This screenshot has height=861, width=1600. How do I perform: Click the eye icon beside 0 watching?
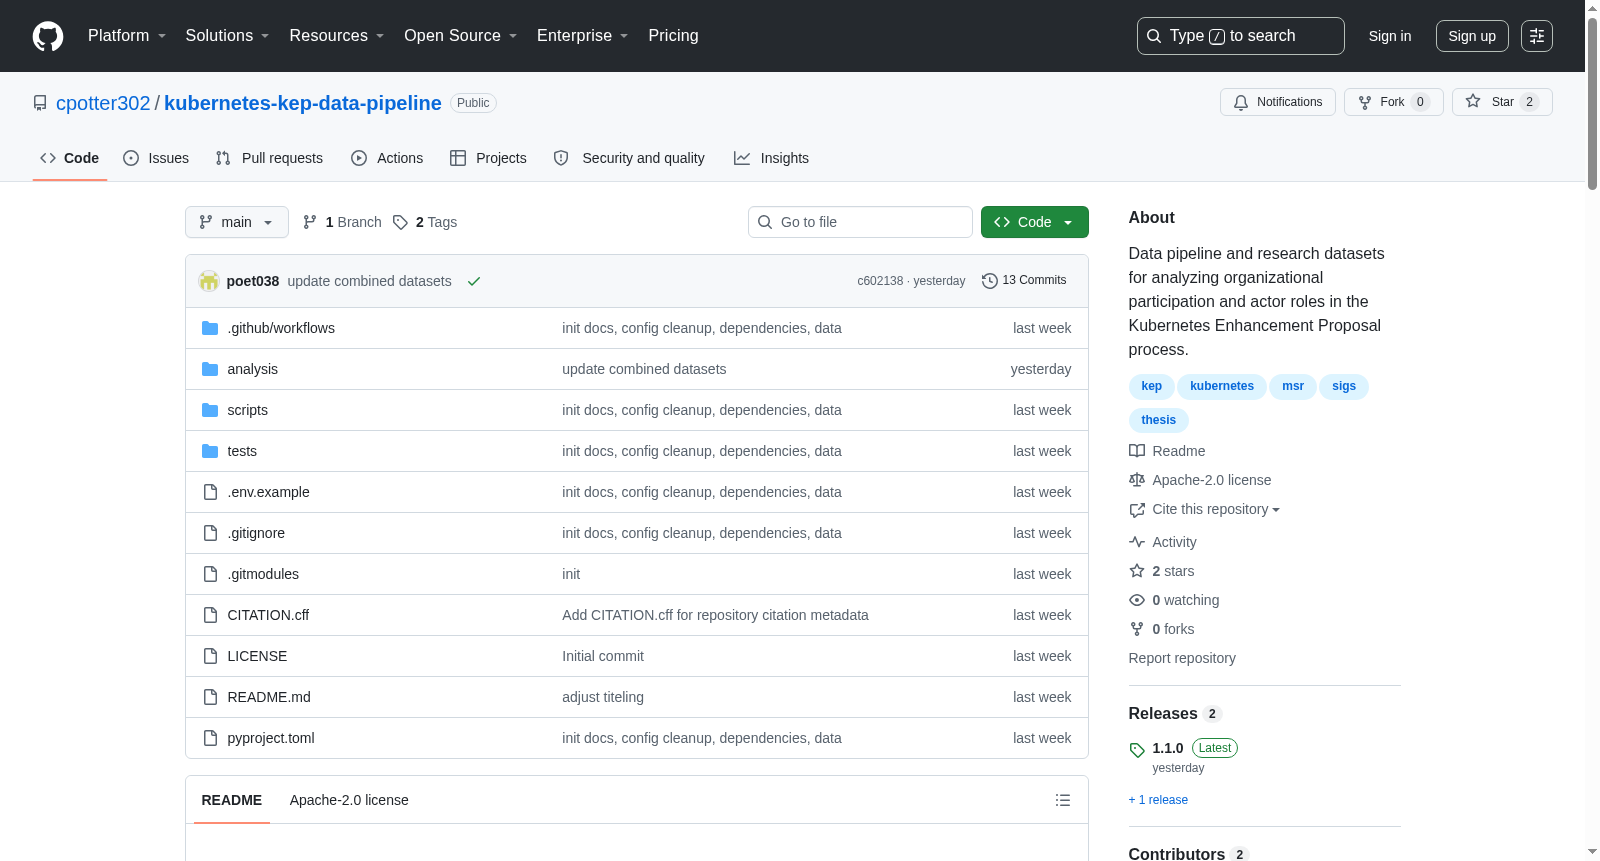[1137, 600]
